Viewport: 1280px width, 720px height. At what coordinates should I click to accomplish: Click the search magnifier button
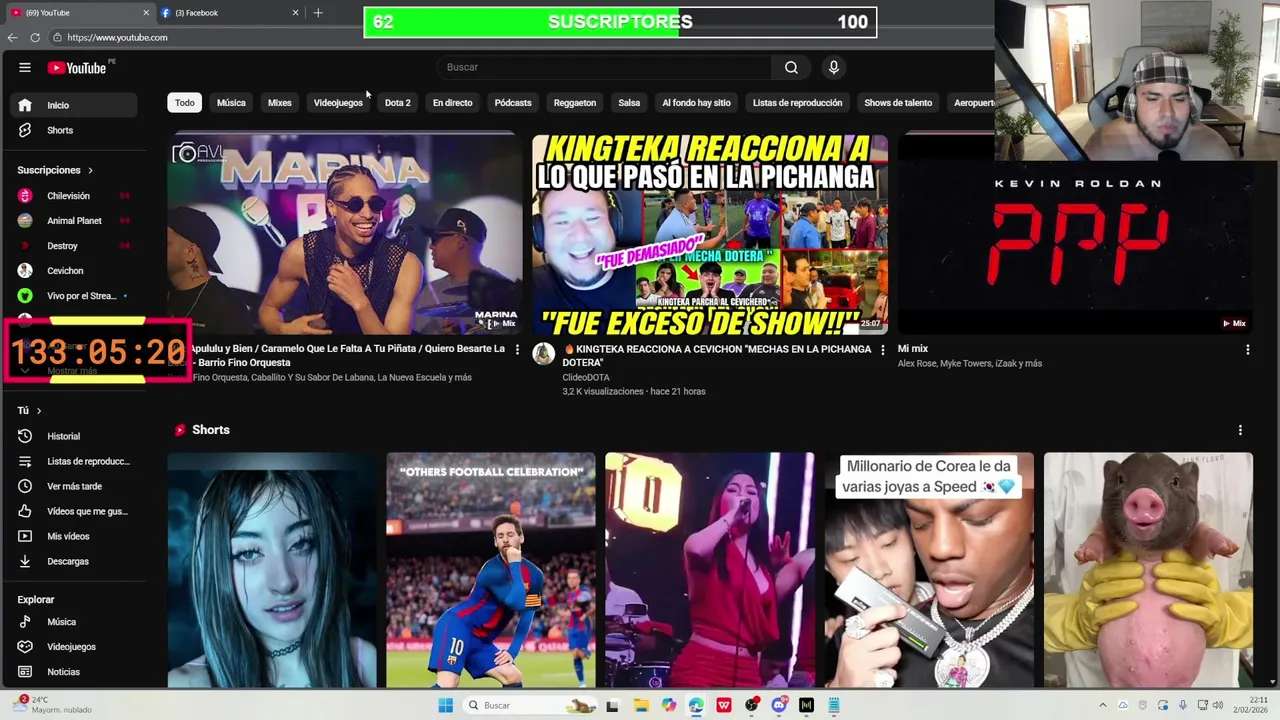(791, 67)
